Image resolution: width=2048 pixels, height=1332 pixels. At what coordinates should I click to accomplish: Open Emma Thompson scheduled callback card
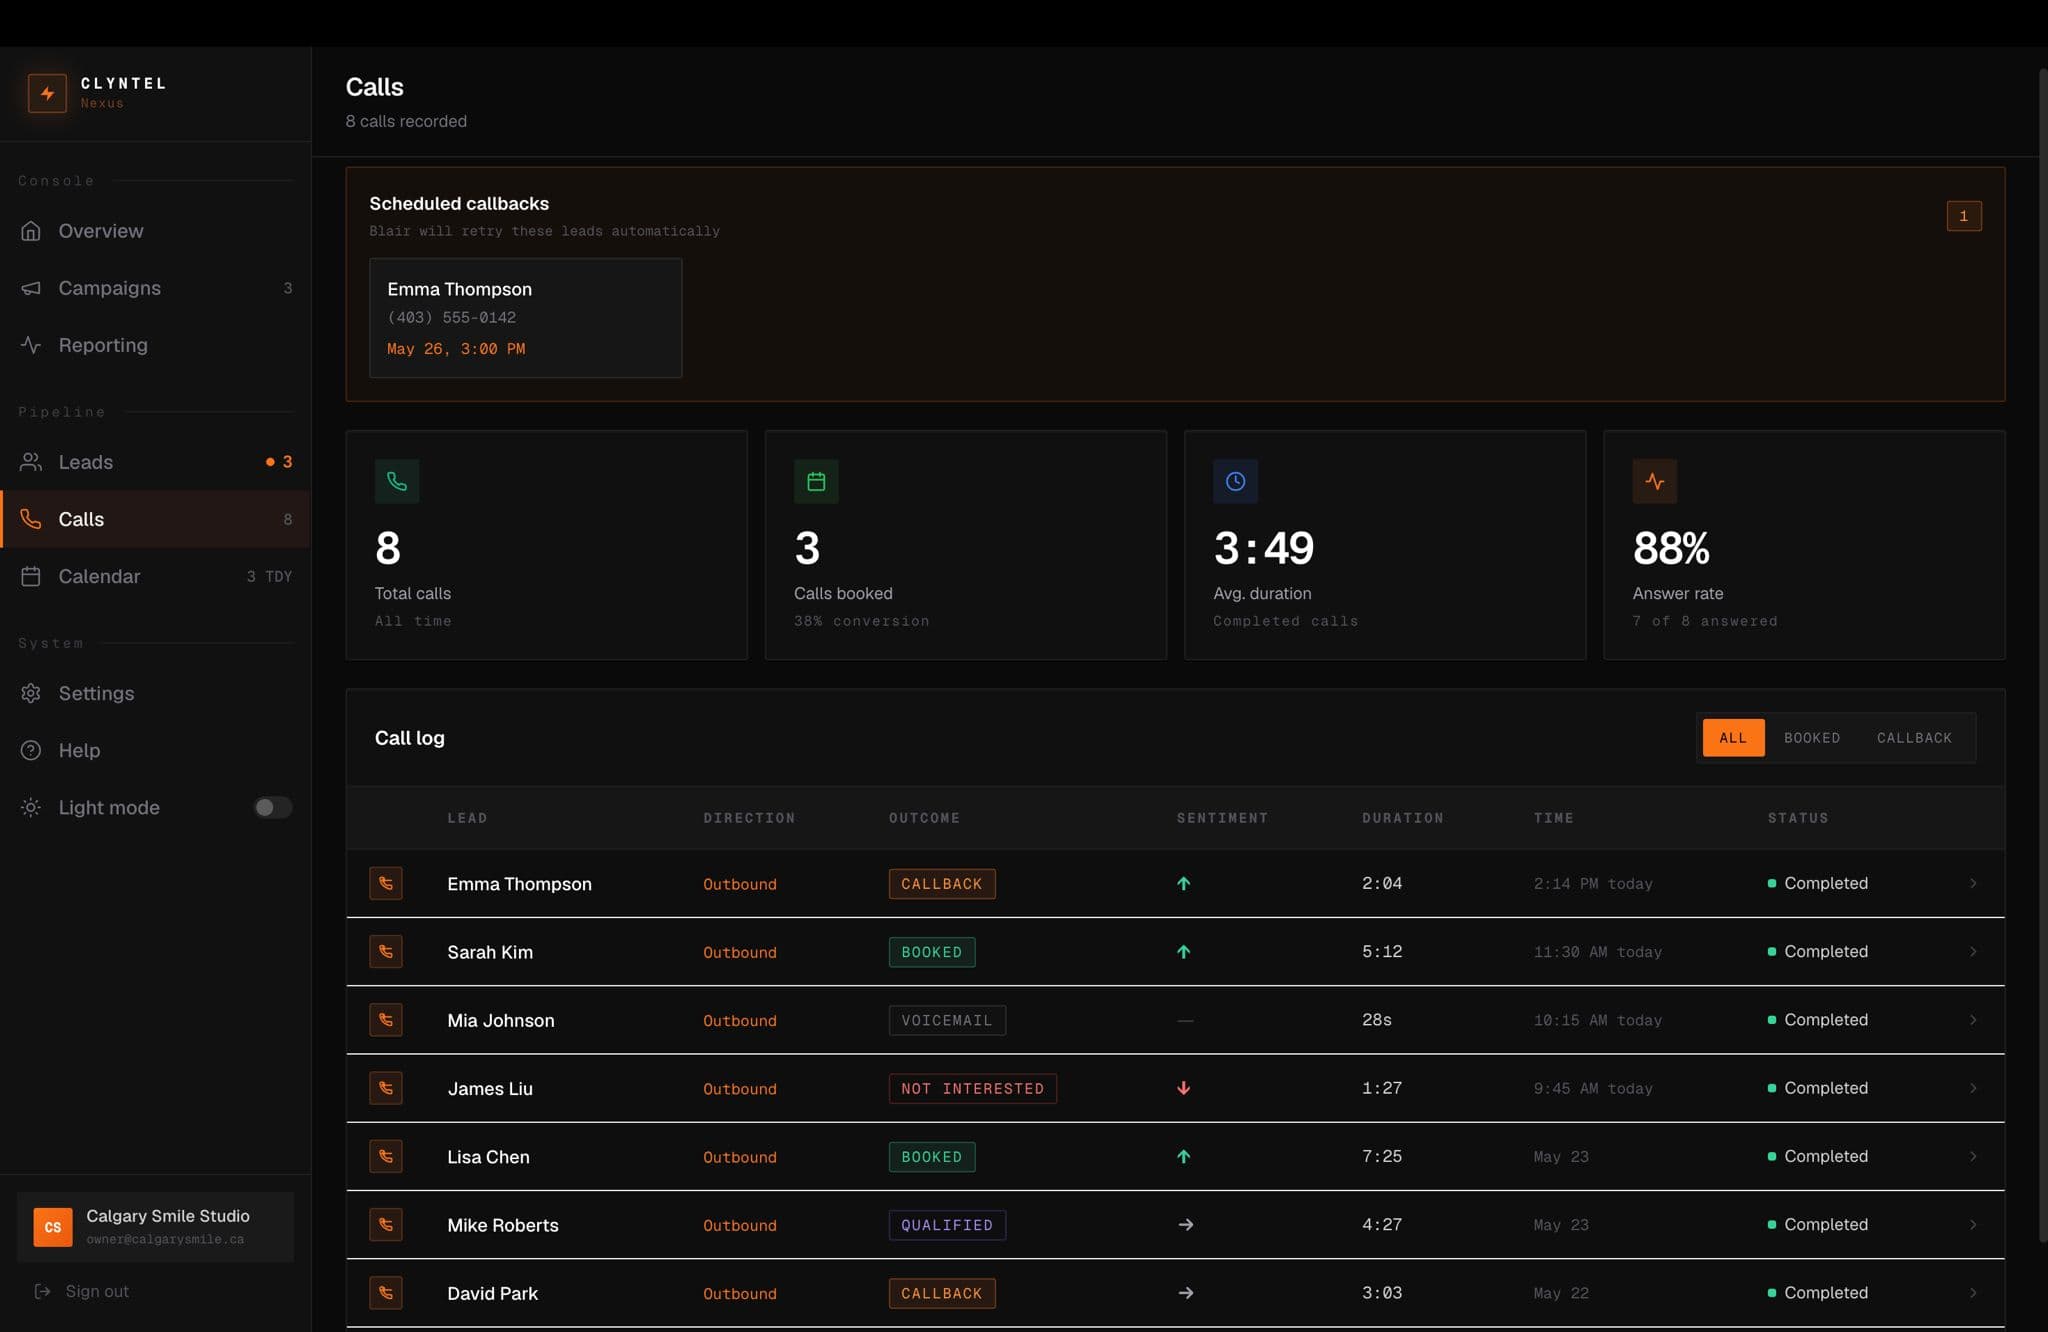526,318
